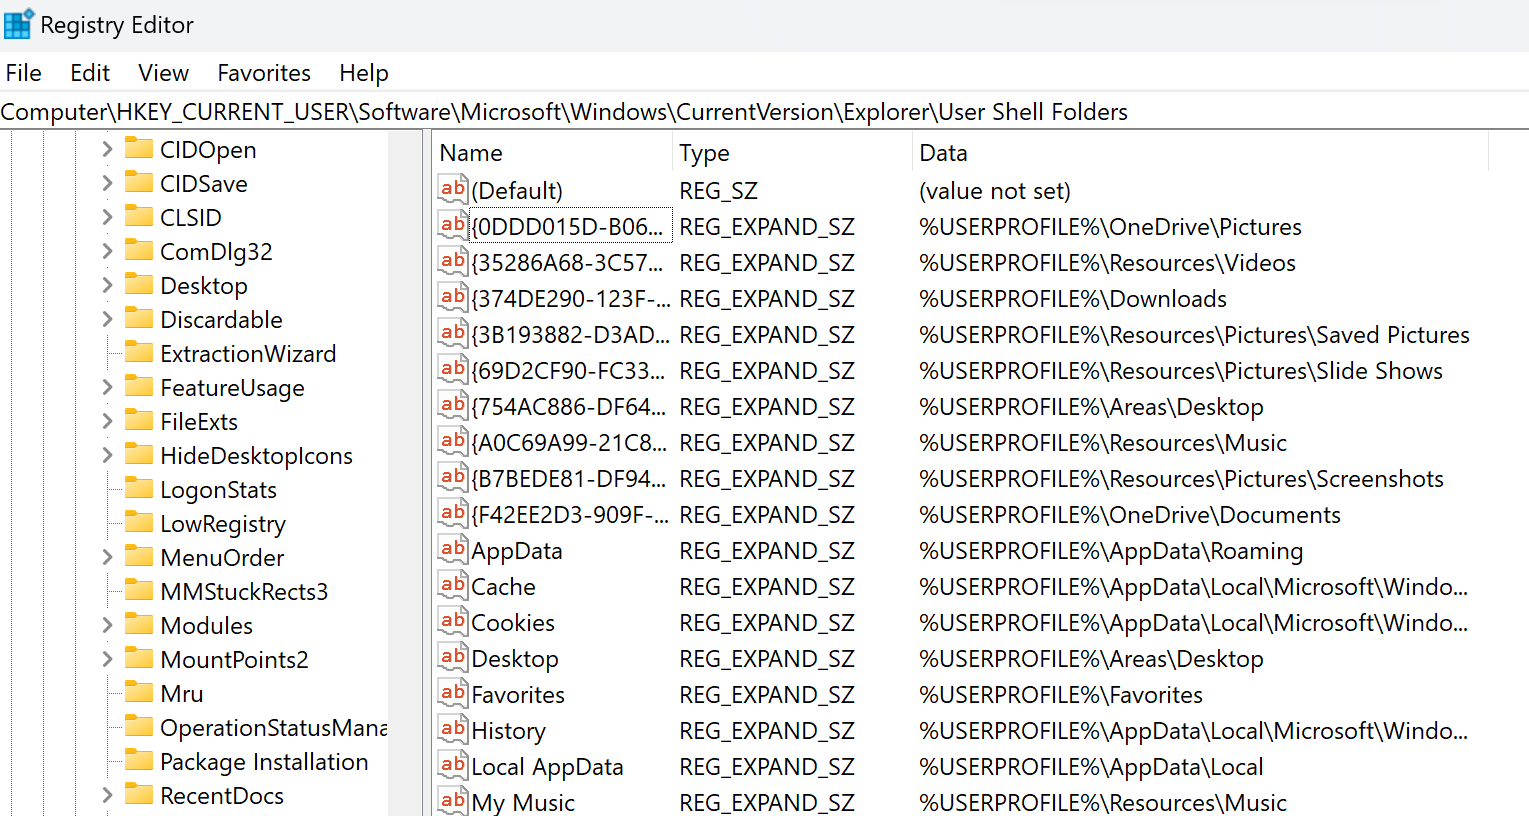Click the Registry Editor app icon in title bar
This screenshot has width=1529, height=816.
[x=18, y=24]
